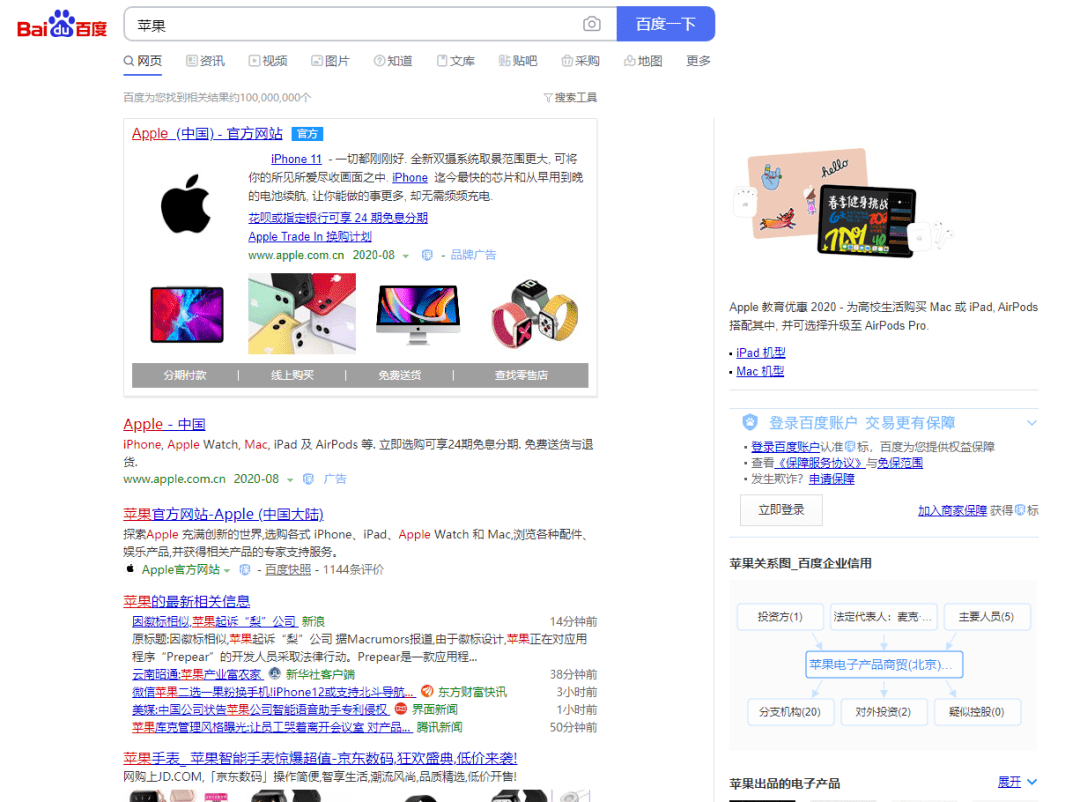Open the 地图 tab
The width and height of the screenshot is (1080, 802).
tap(643, 61)
